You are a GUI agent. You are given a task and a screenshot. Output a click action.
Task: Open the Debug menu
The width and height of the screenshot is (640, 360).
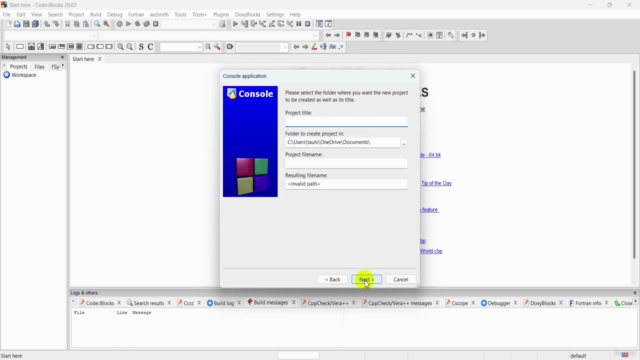[115, 14]
